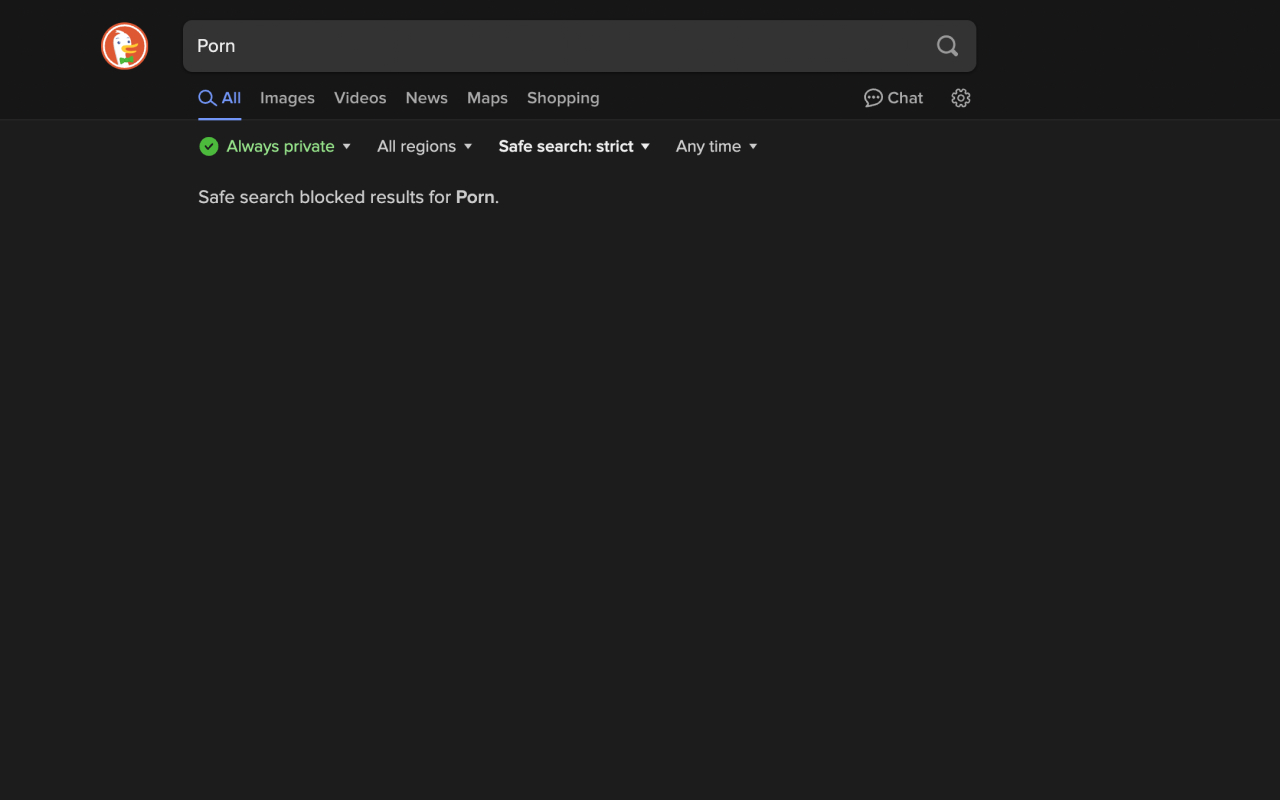Switch to the News tab
Image resolution: width=1280 pixels, height=800 pixels.
[426, 98]
